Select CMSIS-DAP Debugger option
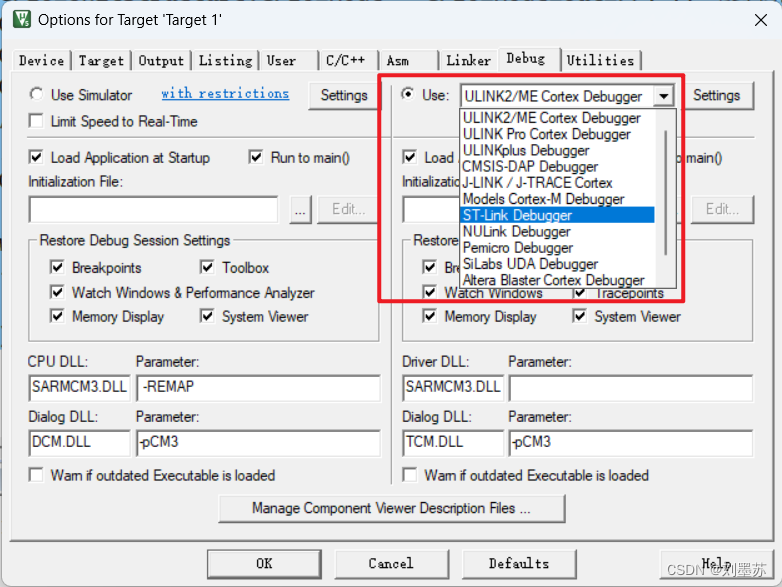The height and width of the screenshot is (587, 782). click(557, 167)
